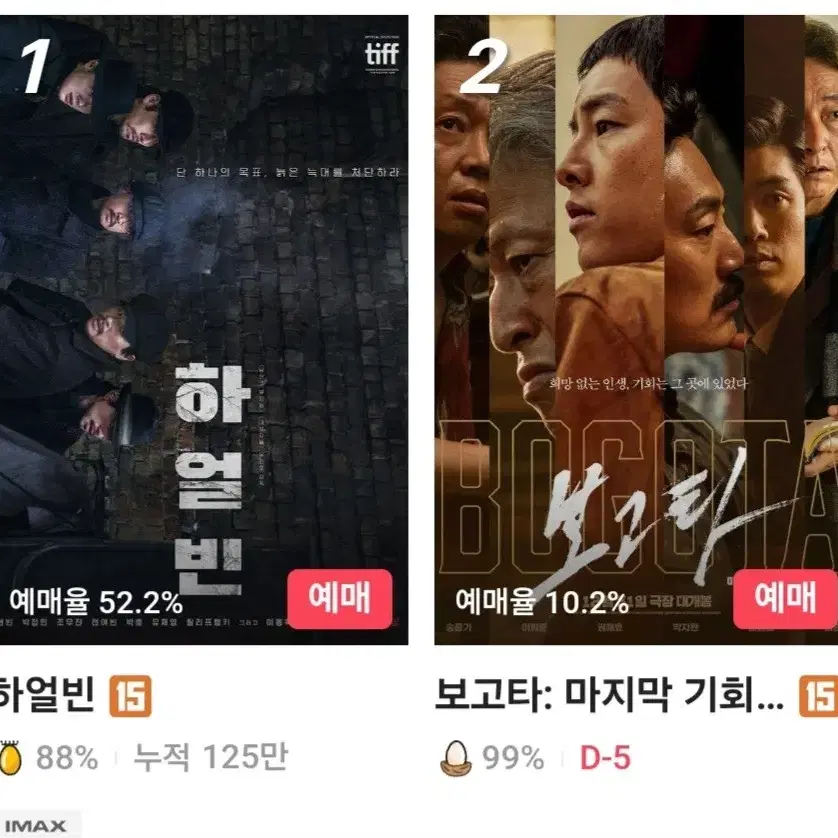Click the rank number 1 on poster
Image resolution: width=838 pixels, height=838 pixels.
pyautogui.click(x=35, y=66)
